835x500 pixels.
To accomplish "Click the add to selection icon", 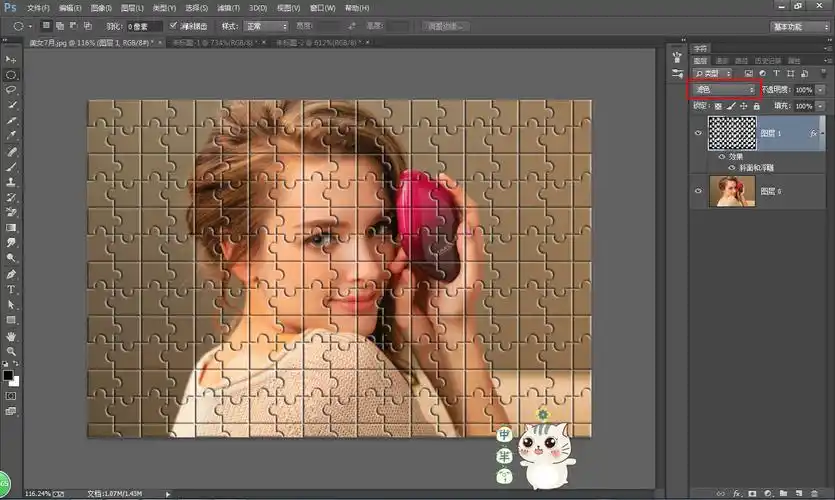I will click(x=60, y=26).
